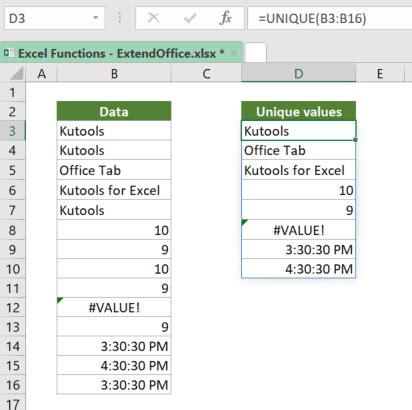Select cell D6 with value 10
412x410 pixels.
tap(299, 190)
